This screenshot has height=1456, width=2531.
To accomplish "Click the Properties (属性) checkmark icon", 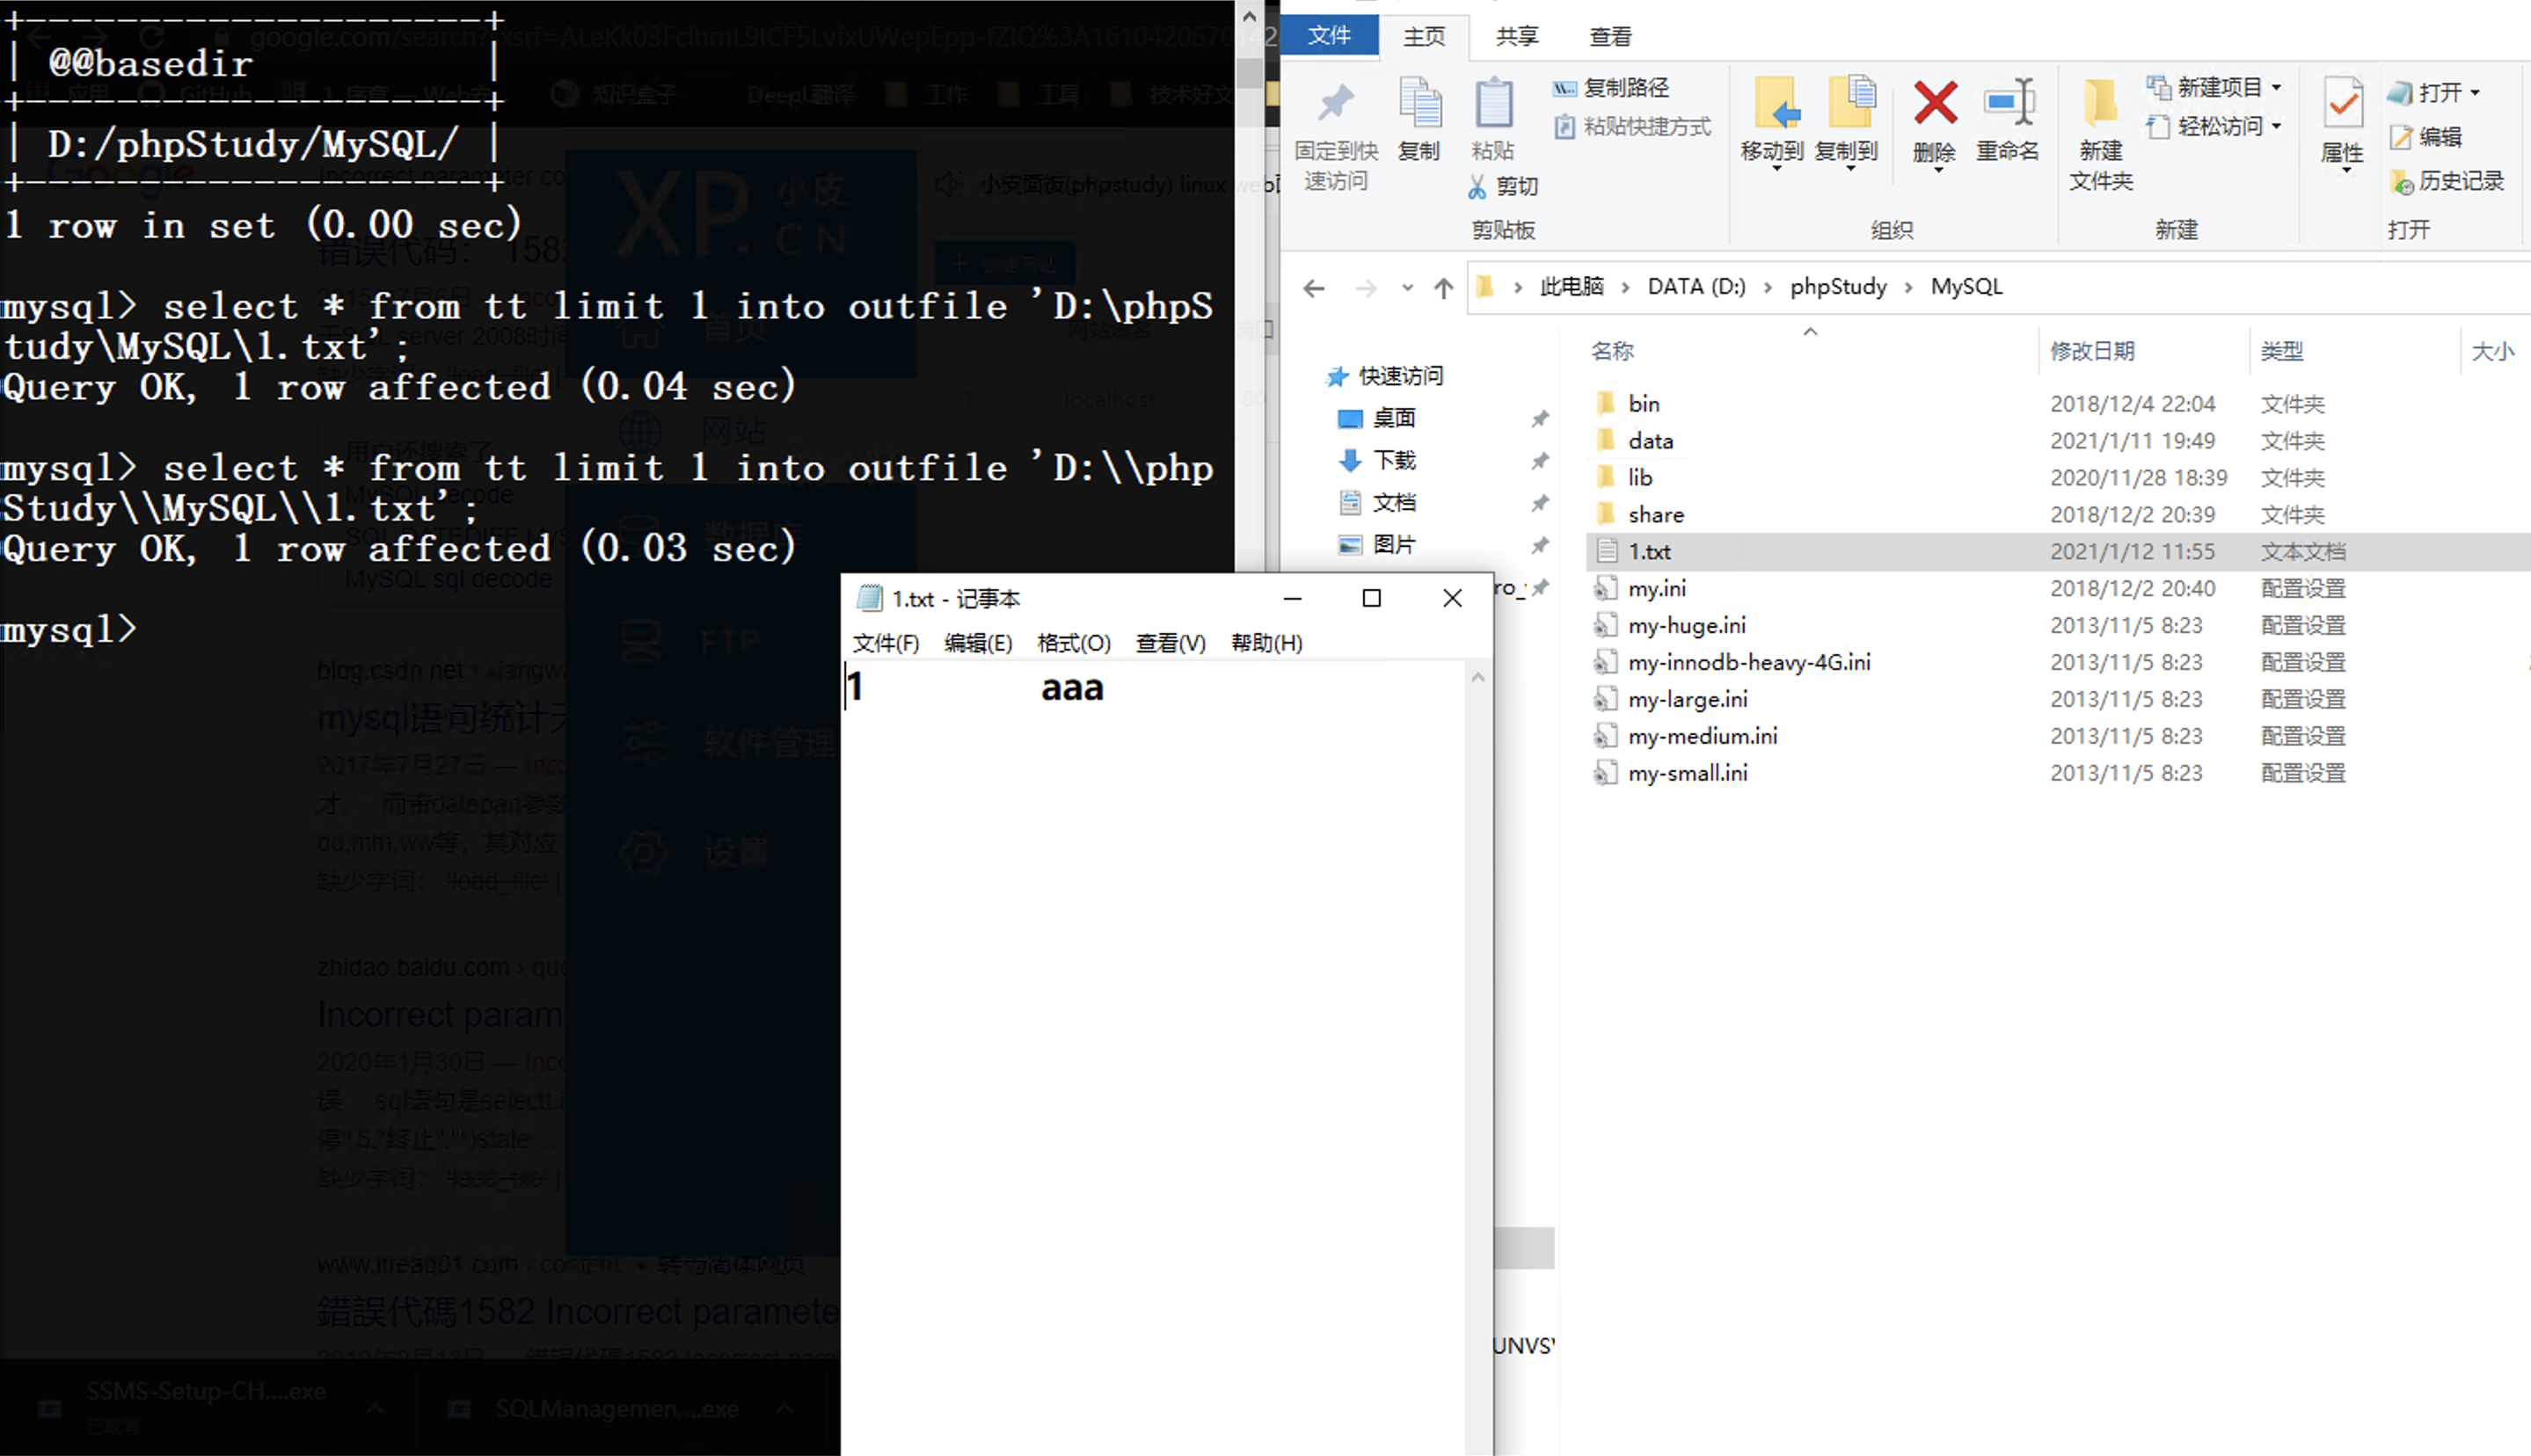I will point(2341,104).
